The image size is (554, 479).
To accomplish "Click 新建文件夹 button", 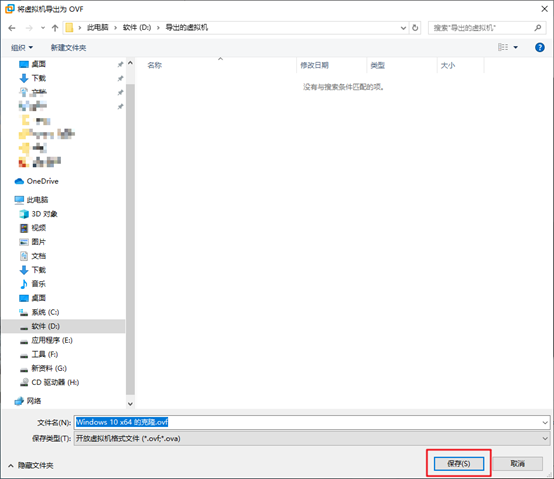I will [x=69, y=47].
